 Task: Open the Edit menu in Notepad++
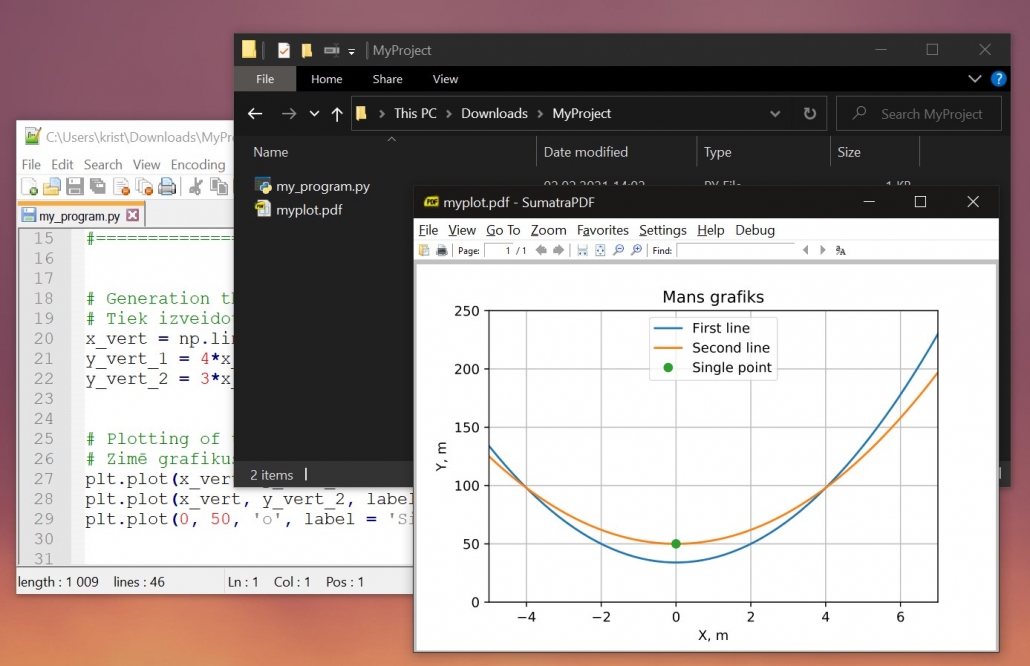[62, 164]
